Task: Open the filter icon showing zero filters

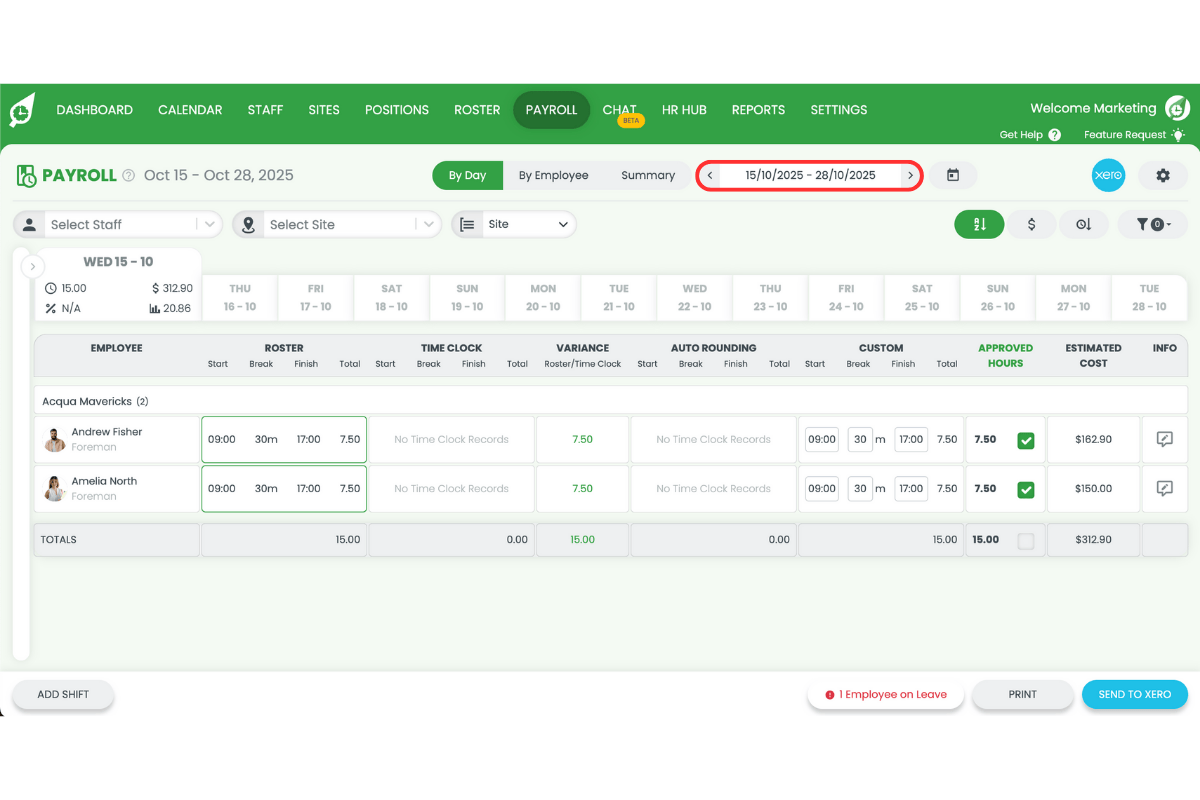Action: coord(1153,224)
